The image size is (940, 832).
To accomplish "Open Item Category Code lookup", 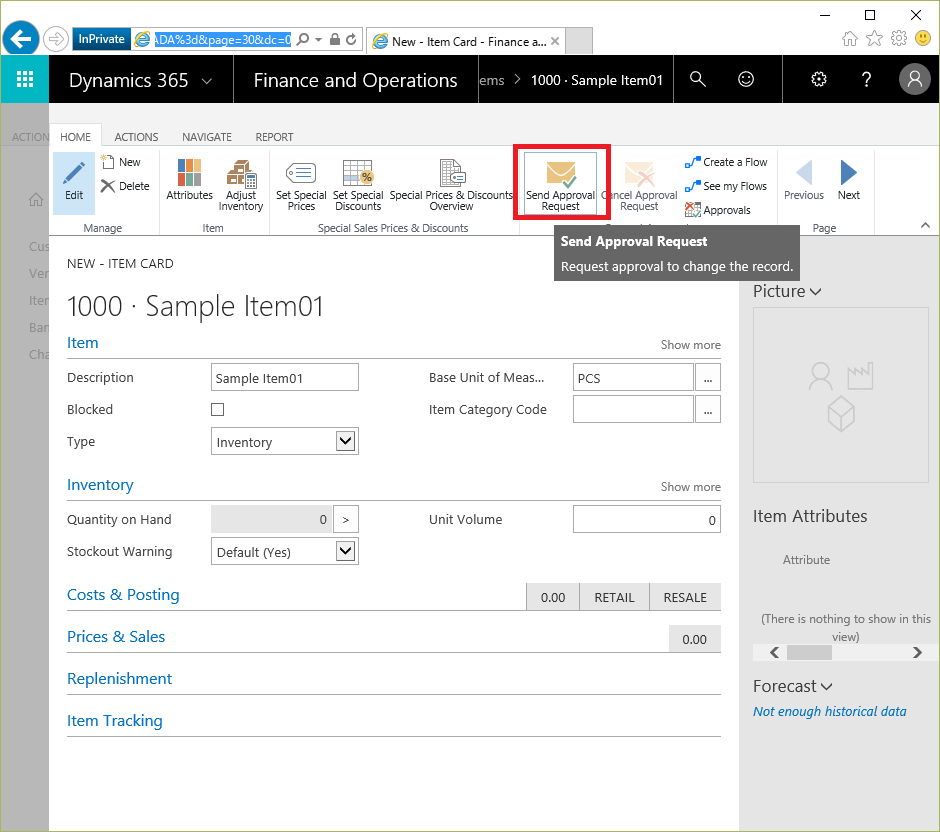I will [708, 409].
